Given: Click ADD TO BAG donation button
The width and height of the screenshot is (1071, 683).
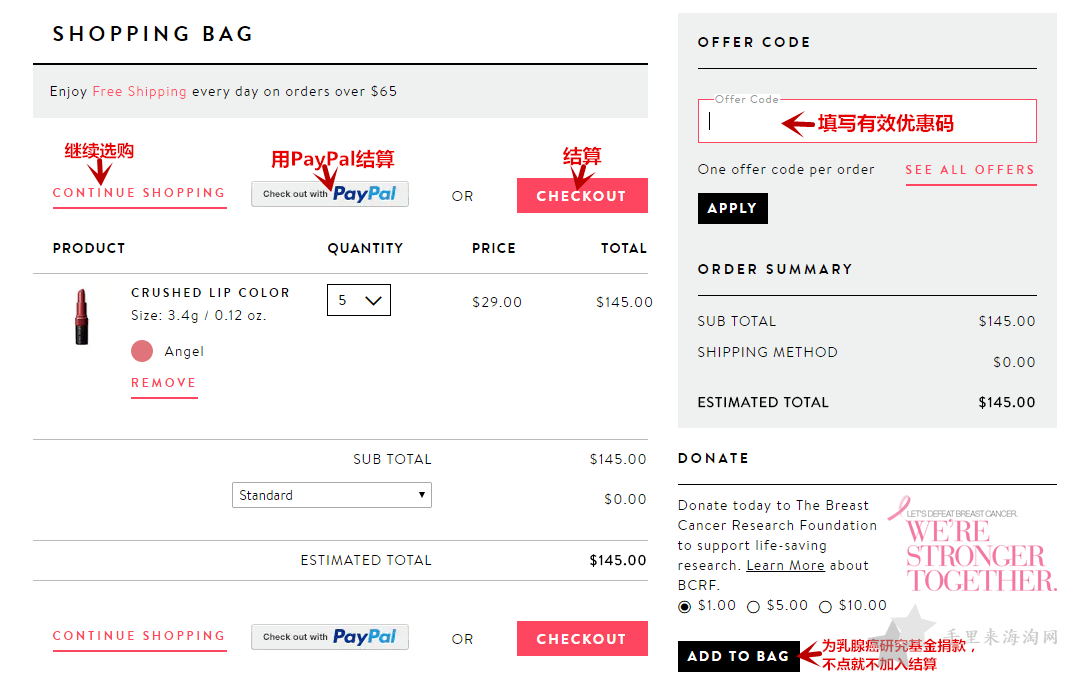Looking at the screenshot, I should 738,656.
